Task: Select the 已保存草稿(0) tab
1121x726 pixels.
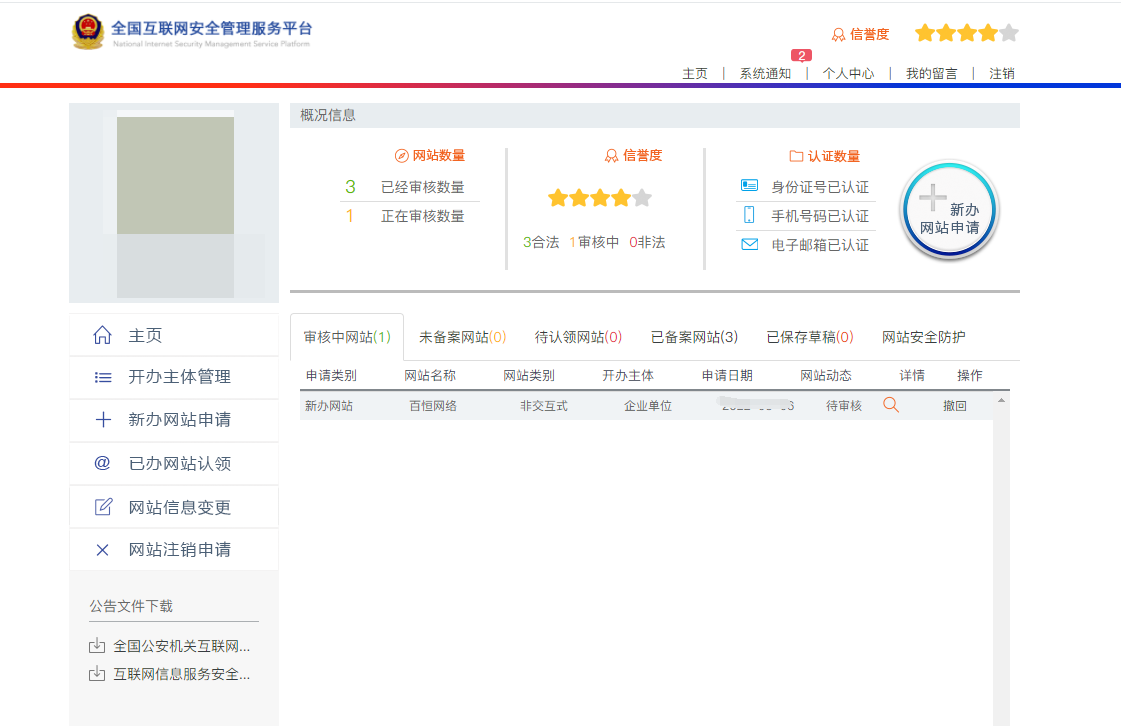Action: (x=810, y=337)
